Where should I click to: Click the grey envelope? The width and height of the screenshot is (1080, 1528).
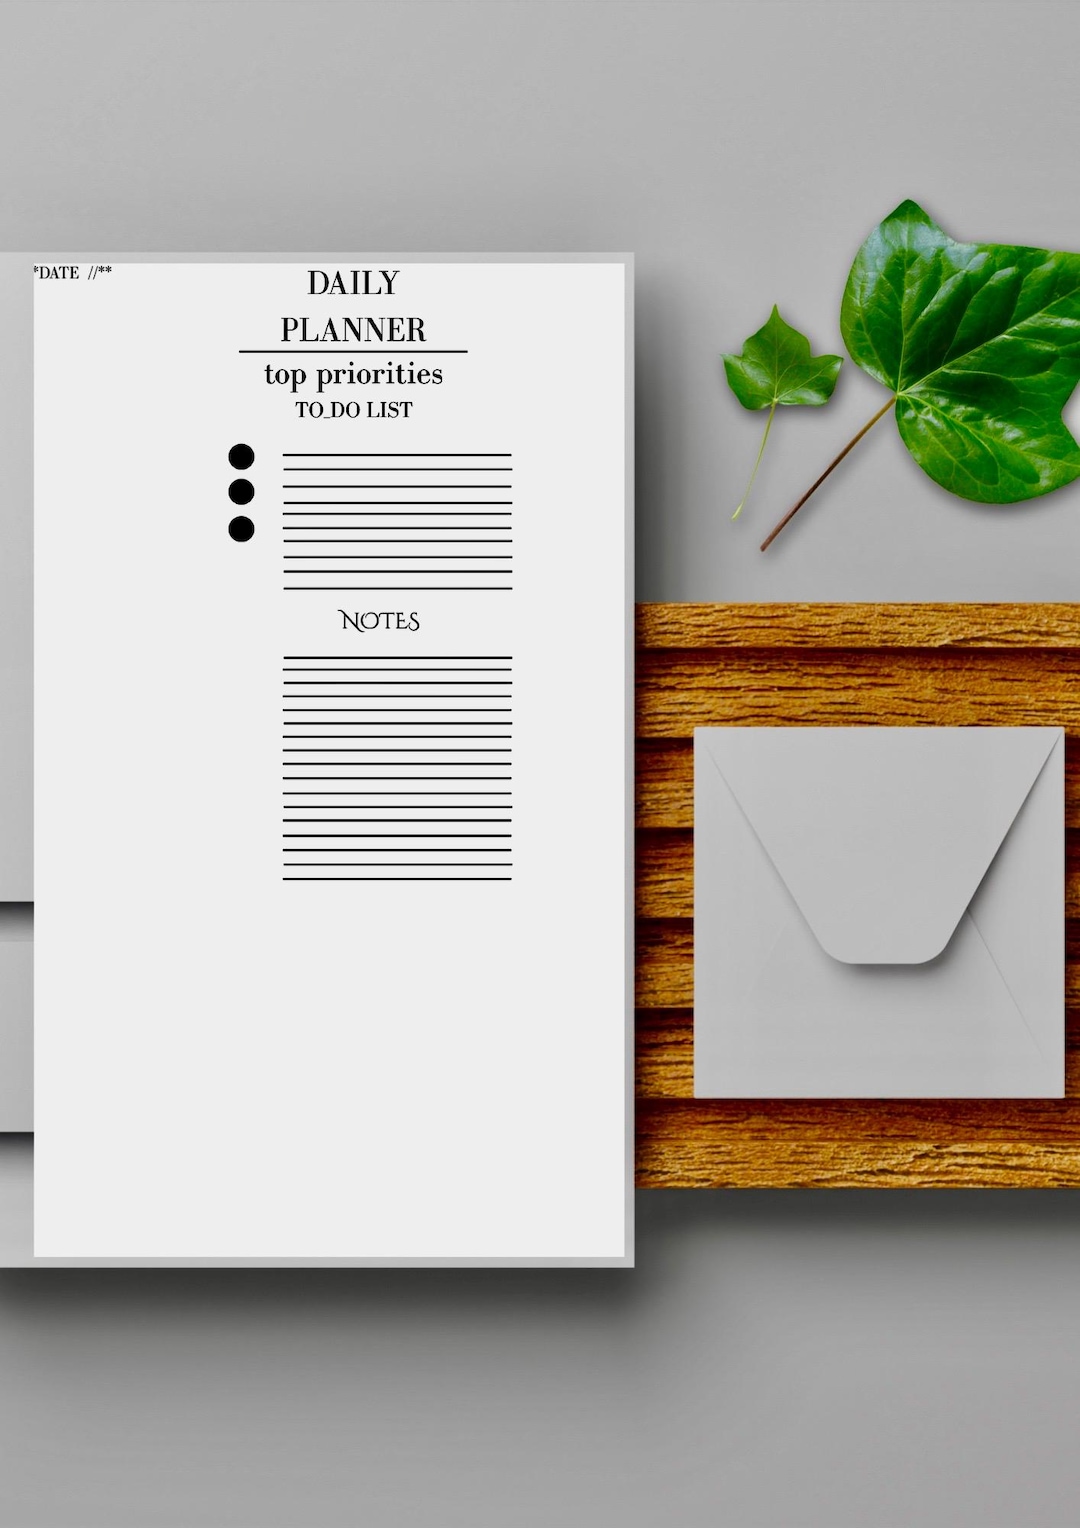coord(879,912)
